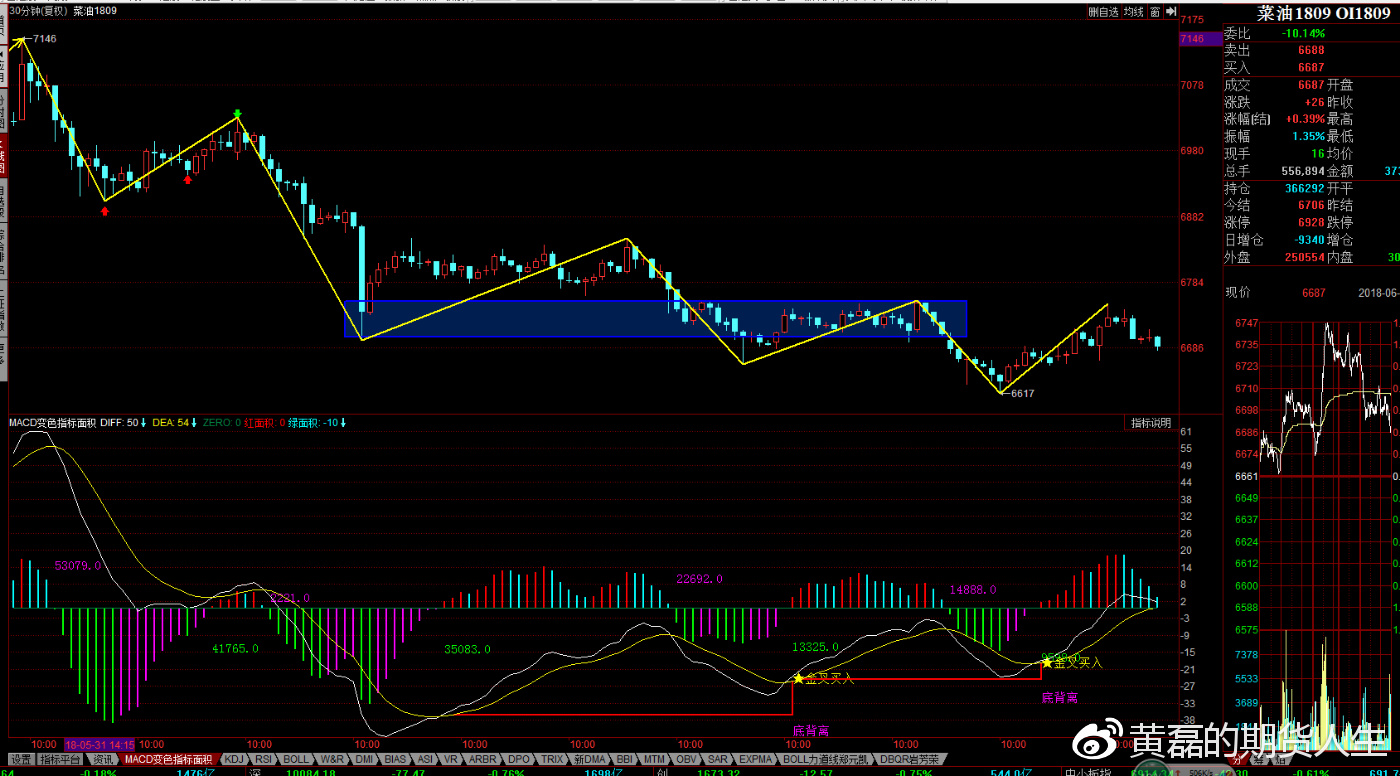1400x776 pixels.
Task: Select the RSI indicator tab
Action: [x=264, y=759]
